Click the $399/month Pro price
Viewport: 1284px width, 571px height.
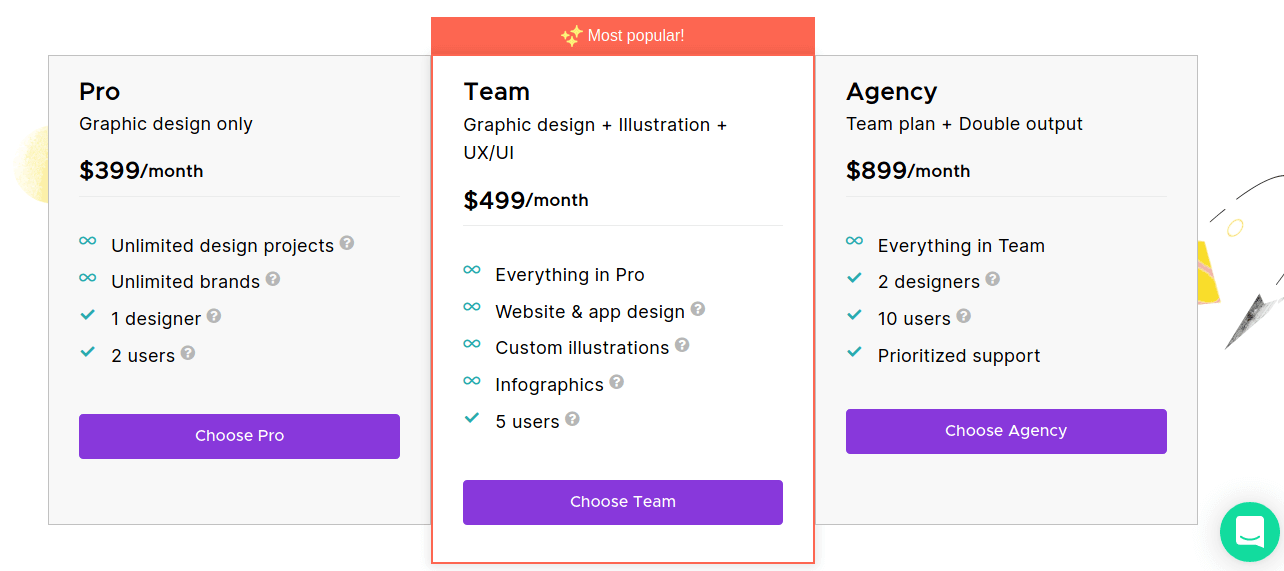pyautogui.click(x=141, y=171)
